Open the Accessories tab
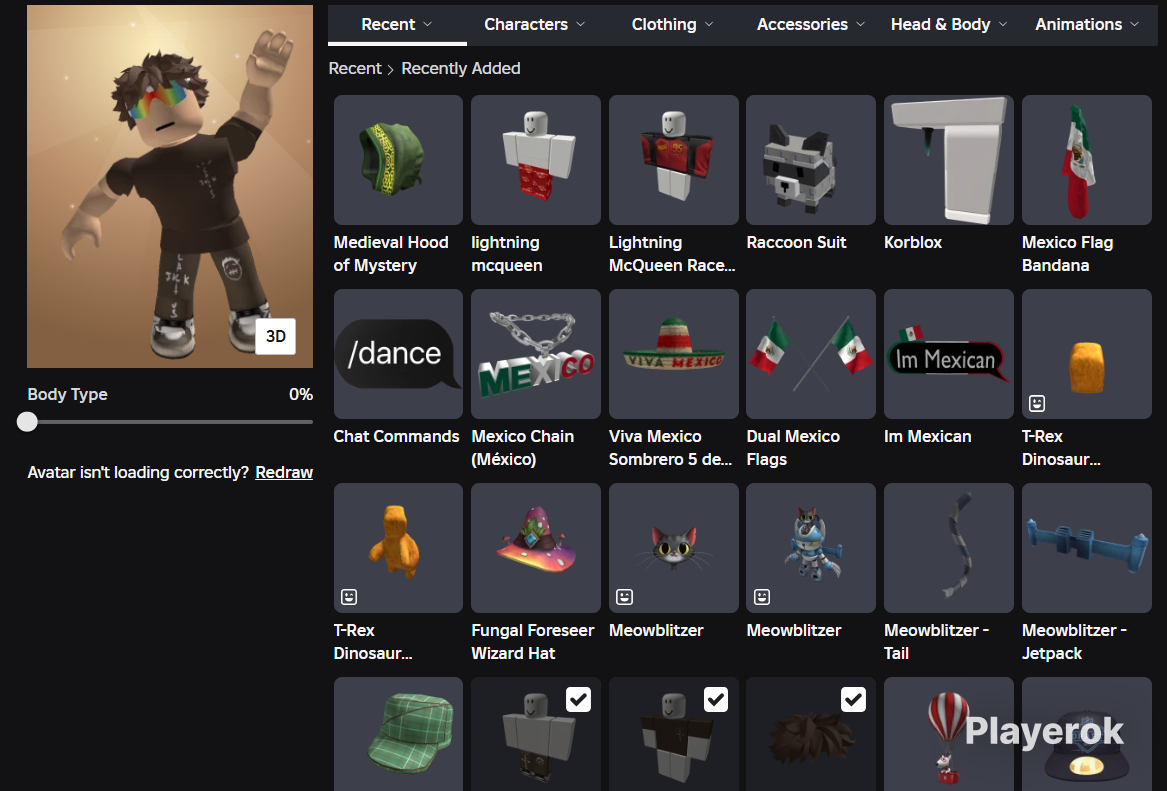Viewport: 1167px width, 791px height. point(810,25)
